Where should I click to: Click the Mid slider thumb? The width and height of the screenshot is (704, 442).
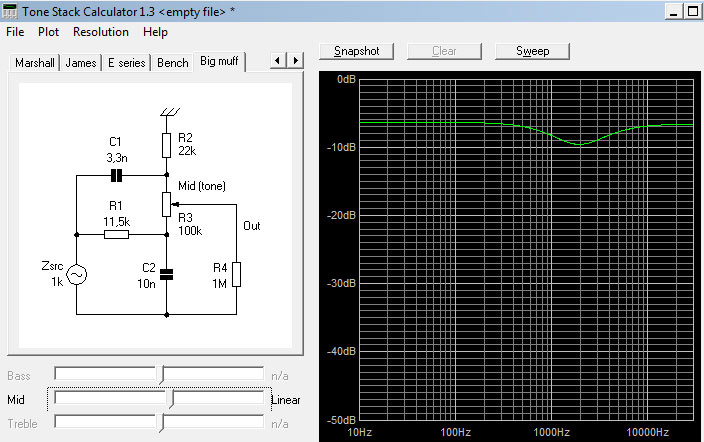pos(171,399)
